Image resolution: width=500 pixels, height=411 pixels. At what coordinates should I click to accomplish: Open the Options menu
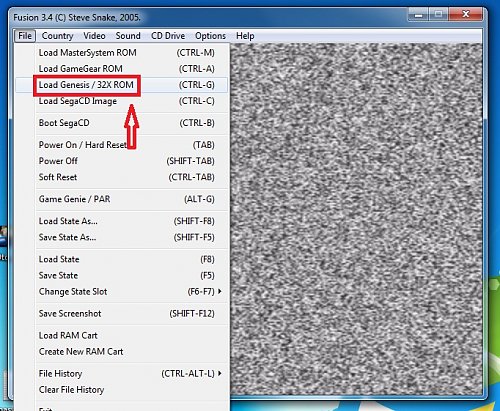[210, 36]
